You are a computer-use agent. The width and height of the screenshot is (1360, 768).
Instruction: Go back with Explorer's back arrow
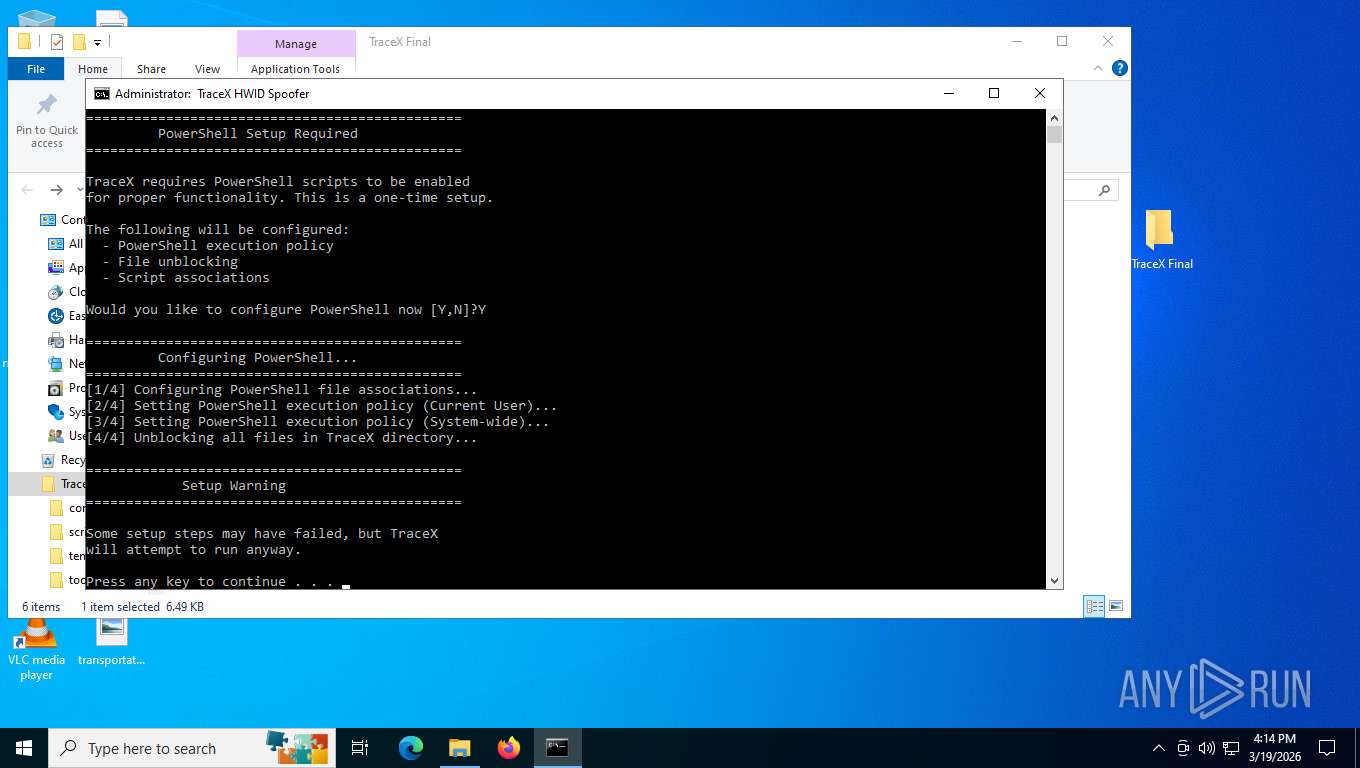pos(28,190)
